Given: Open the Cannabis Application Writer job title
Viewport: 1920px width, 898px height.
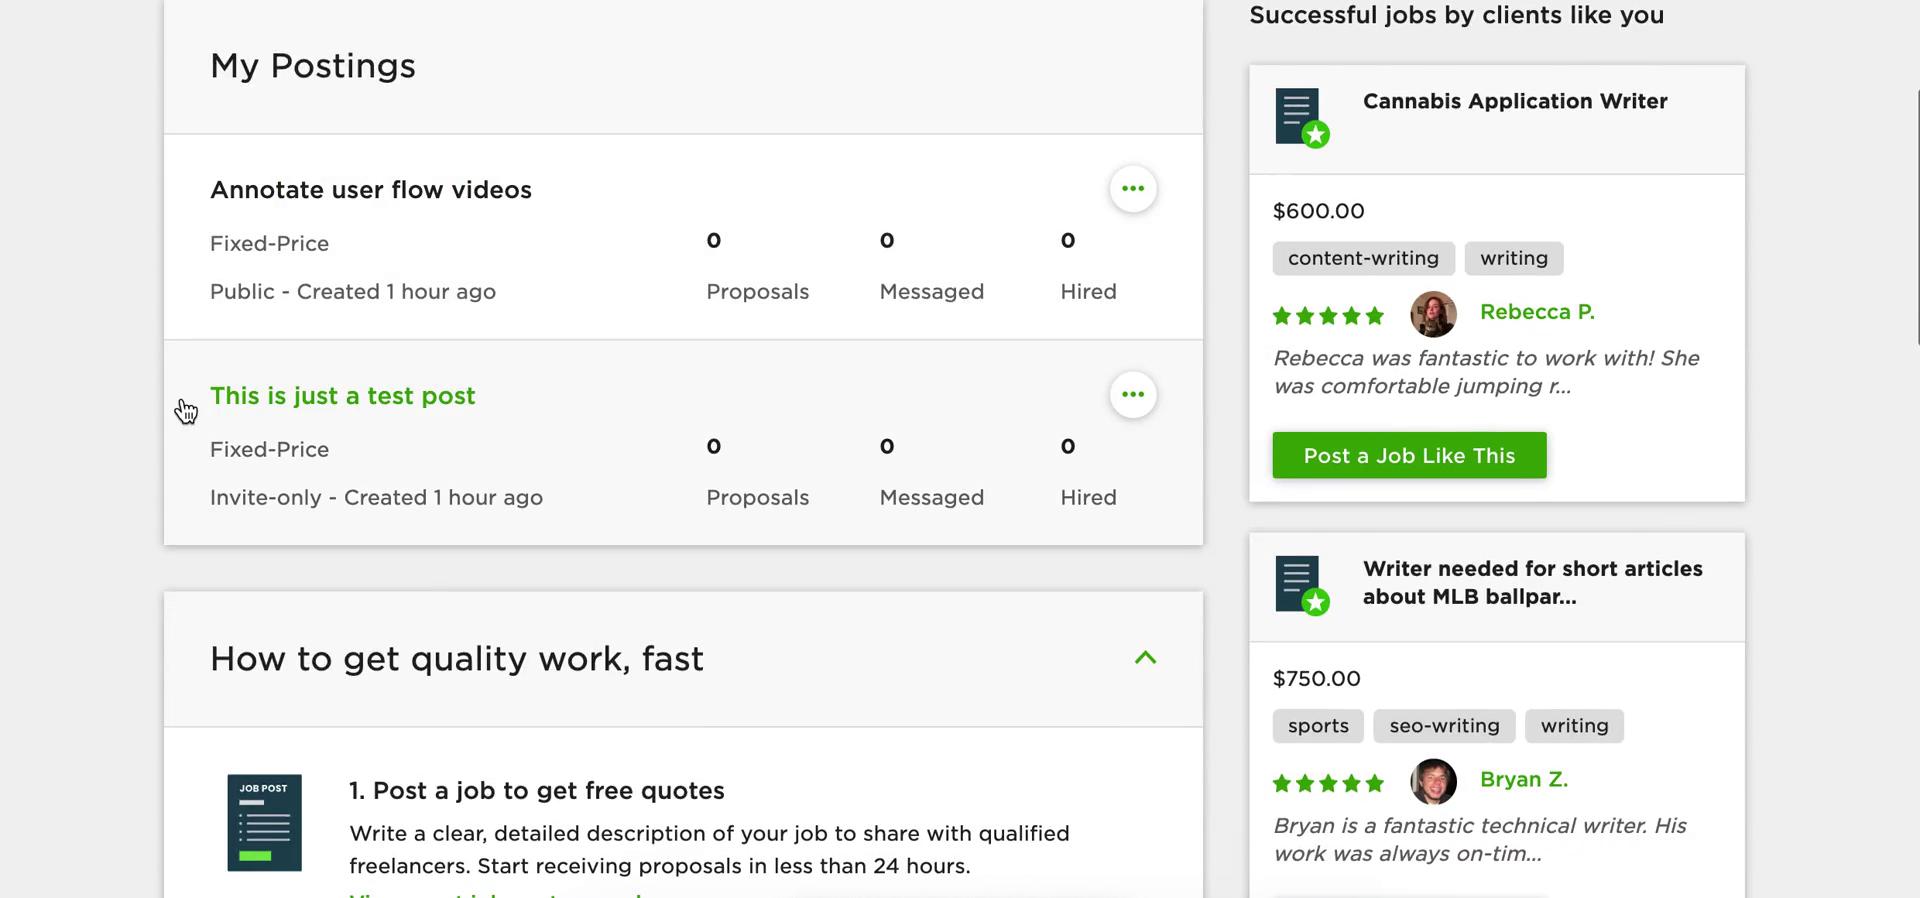Looking at the screenshot, I should pos(1515,101).
